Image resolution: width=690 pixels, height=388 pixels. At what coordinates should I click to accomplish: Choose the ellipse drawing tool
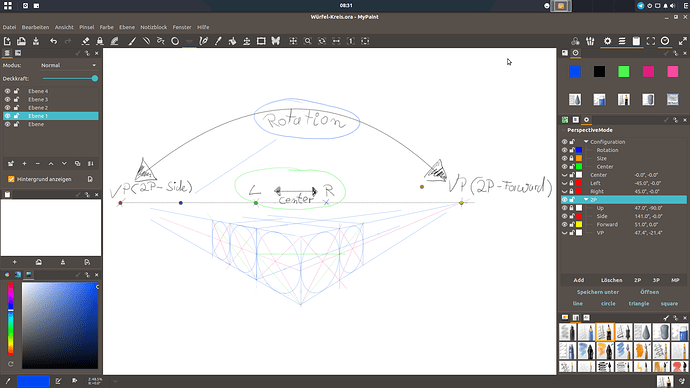[175, 41]
